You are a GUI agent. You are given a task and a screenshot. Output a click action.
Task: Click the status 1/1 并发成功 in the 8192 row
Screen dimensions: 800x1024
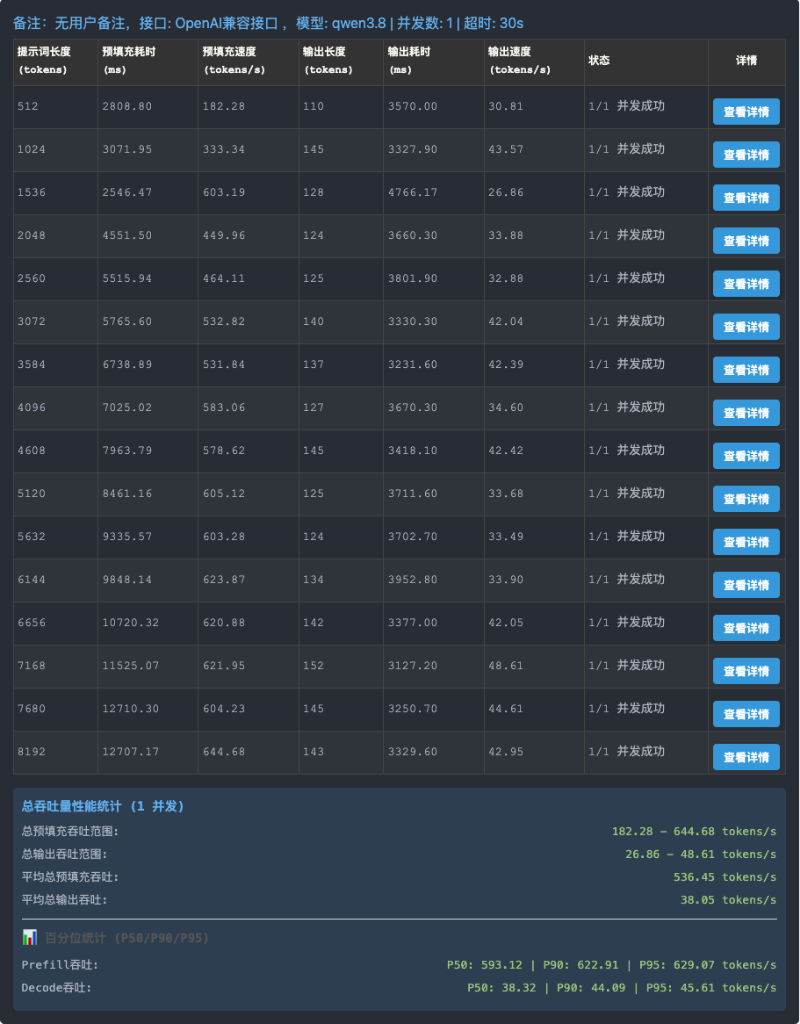pyautogui.click(x=627, y=752)
